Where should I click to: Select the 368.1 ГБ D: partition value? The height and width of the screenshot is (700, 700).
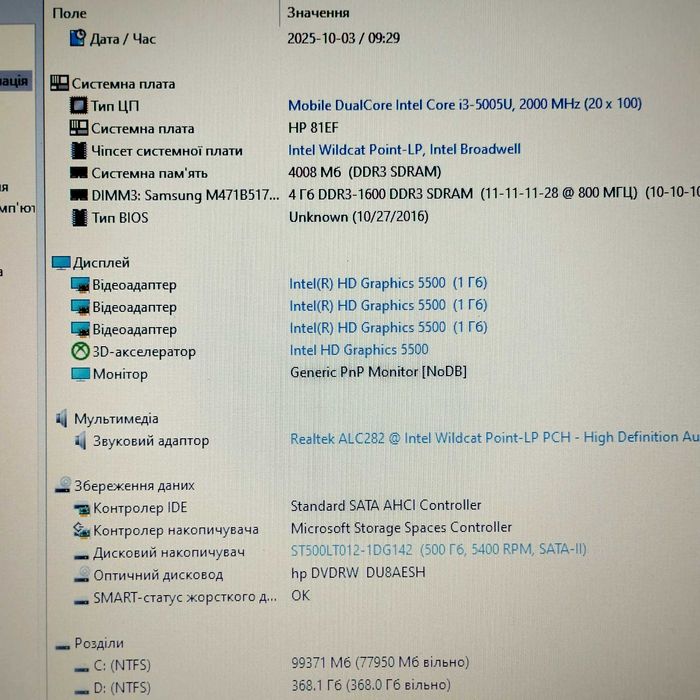coord(371,685)
